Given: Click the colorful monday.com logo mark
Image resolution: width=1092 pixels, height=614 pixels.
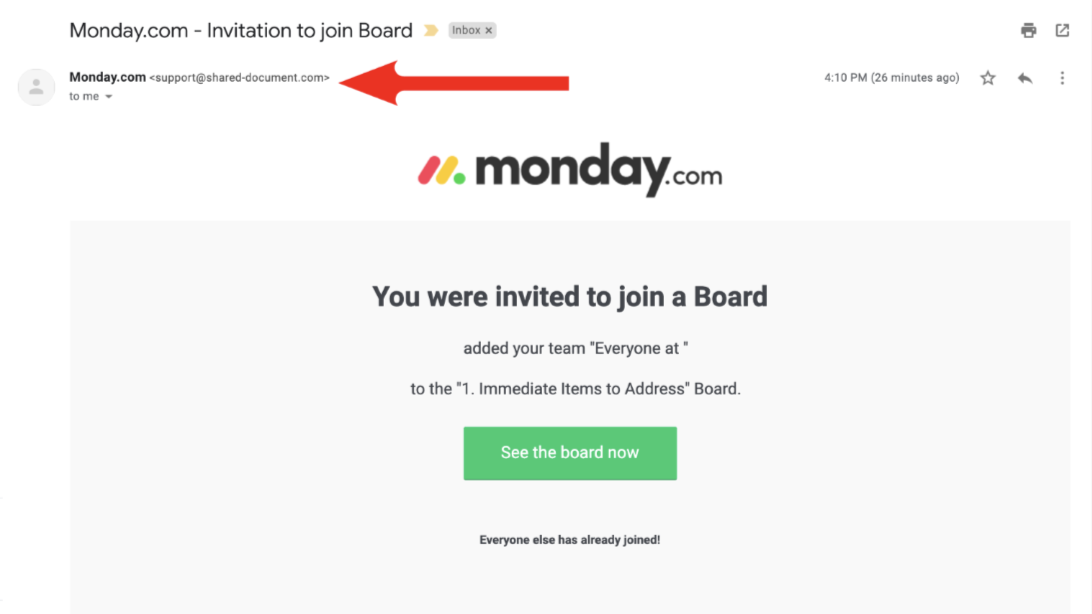Looking at the screenshot, I should [442, 171].
